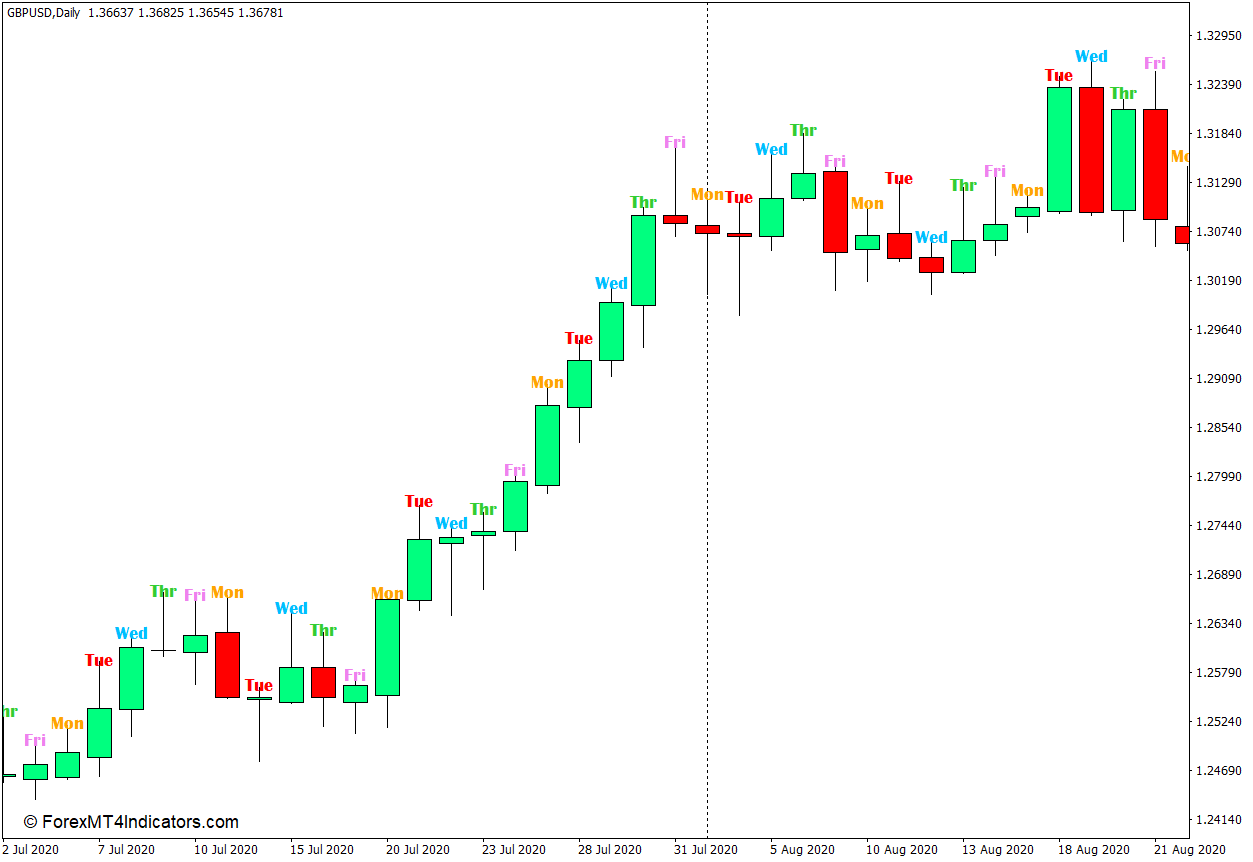Click price level 1.30190 on the axis
1253x862 pixels.
(1218, 281)
